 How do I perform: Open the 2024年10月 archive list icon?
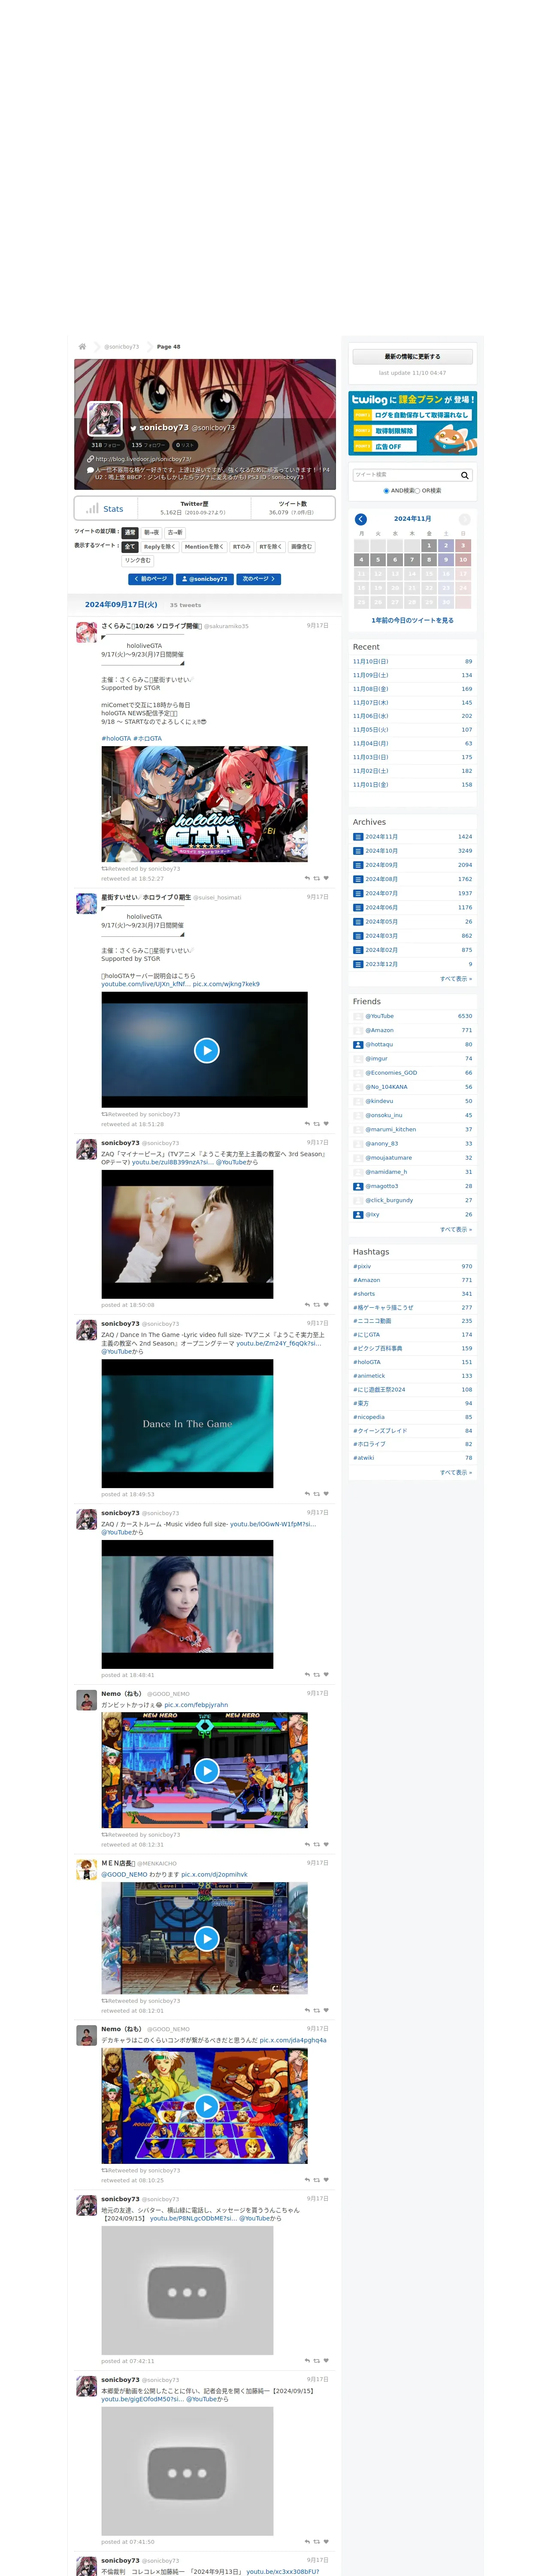[358, 851]
